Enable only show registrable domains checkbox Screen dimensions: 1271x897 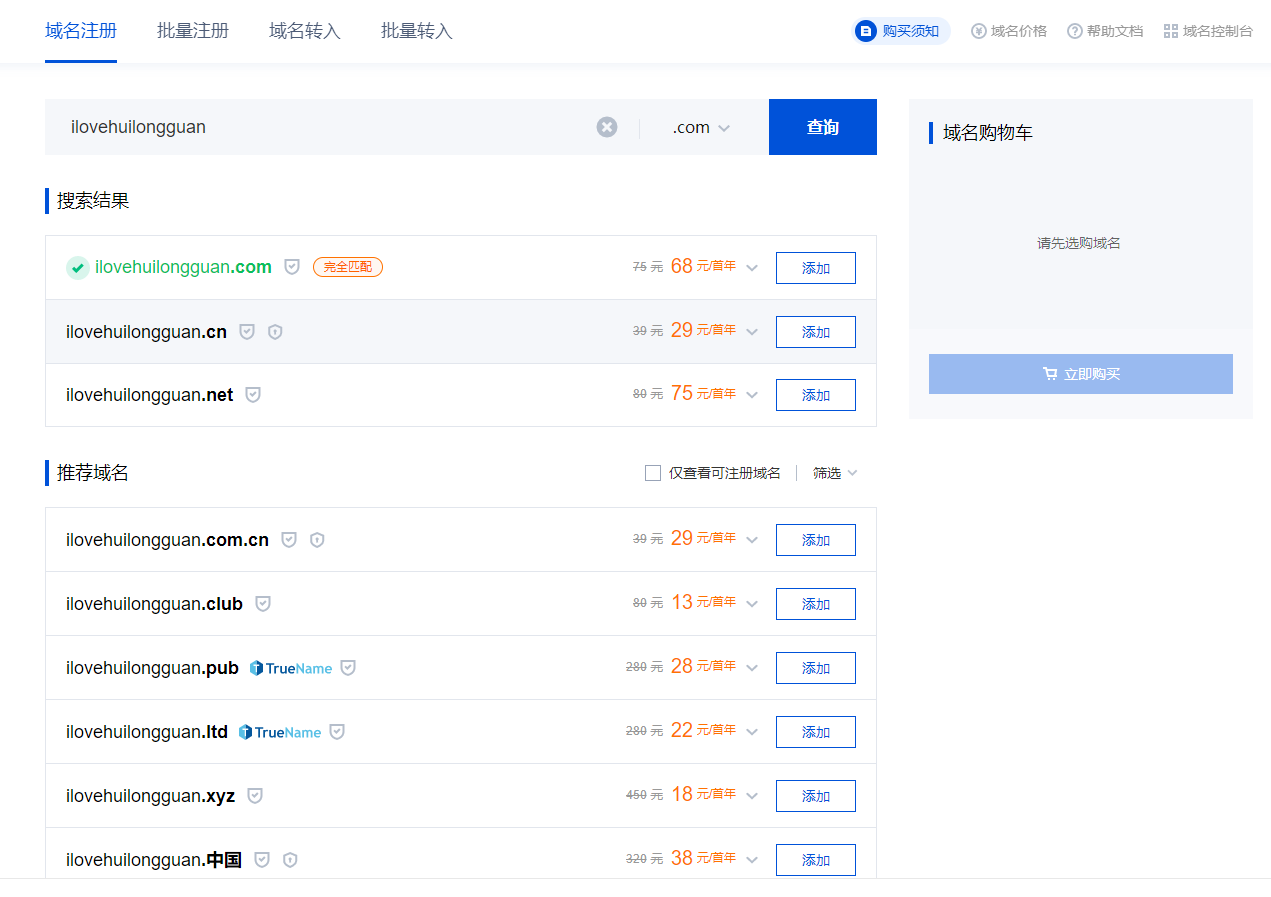[x=653, y=473]
